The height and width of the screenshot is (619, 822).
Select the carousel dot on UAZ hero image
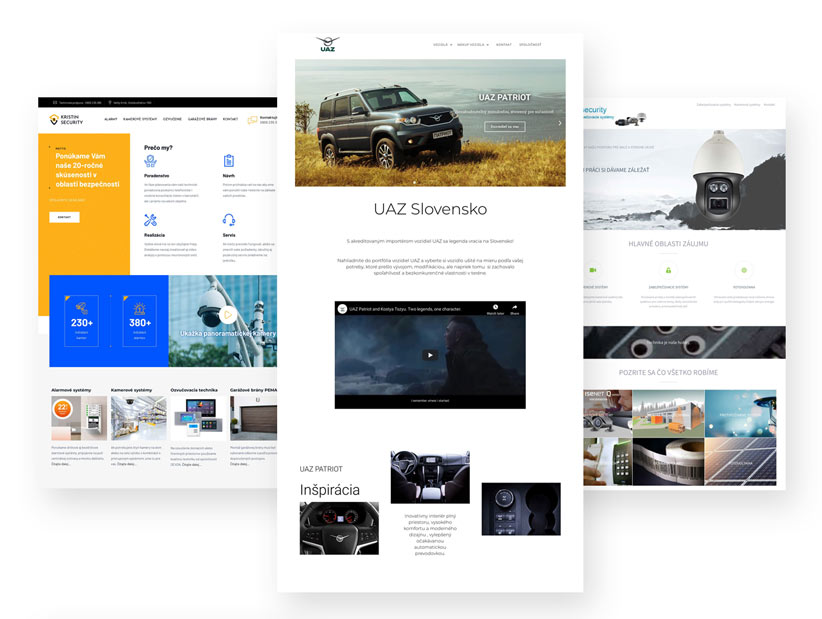[x=415, y=182]
